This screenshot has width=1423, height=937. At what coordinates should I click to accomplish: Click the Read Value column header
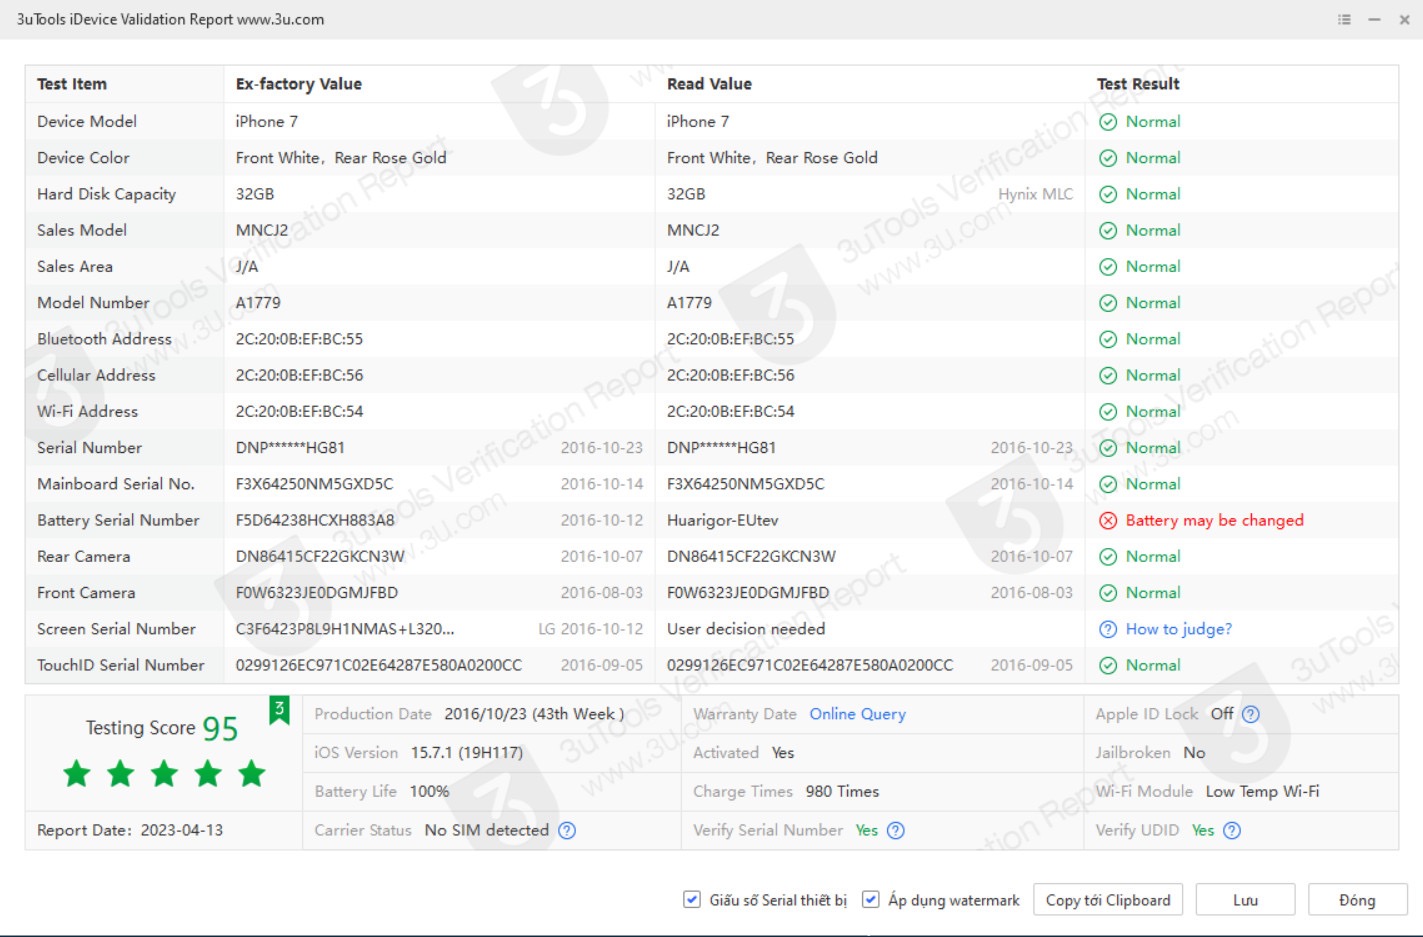[709, 84]
